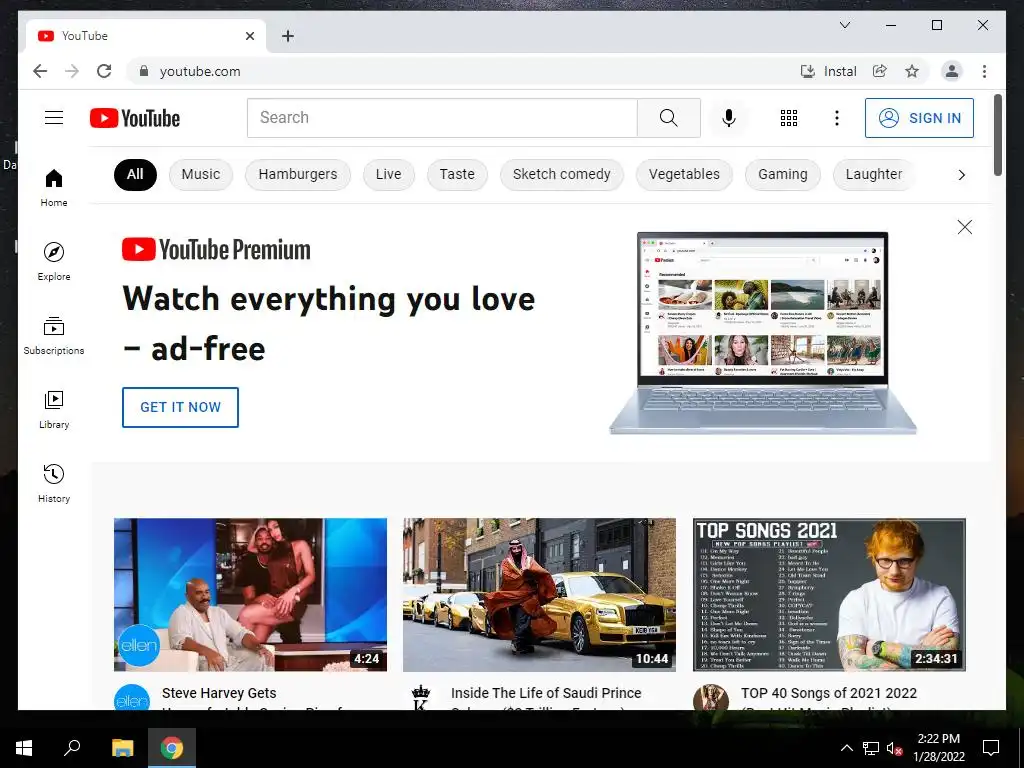Open the tab search chevron
The width and height of the screenshot is (1024, 768).
pos(844,25)
